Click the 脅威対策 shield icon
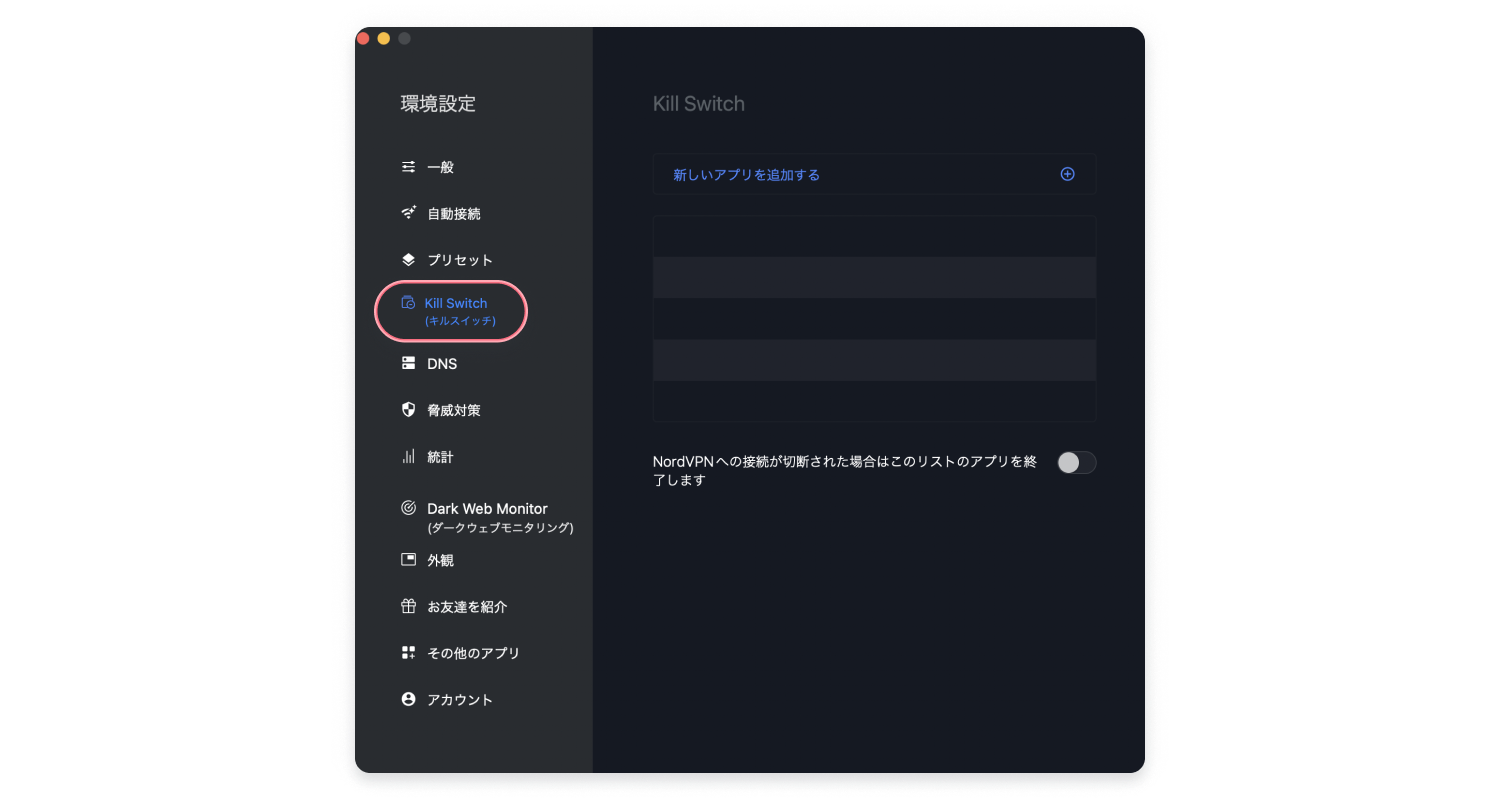Viewport: 1500px width, 800px height. [408, 409]
